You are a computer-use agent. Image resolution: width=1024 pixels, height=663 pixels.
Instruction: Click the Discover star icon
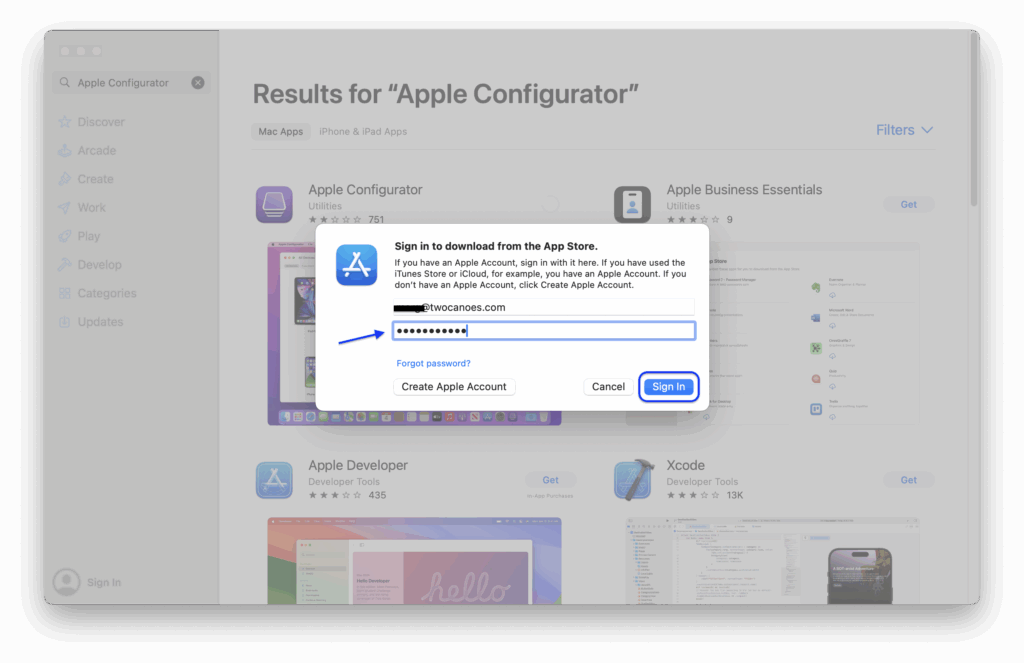65,122
